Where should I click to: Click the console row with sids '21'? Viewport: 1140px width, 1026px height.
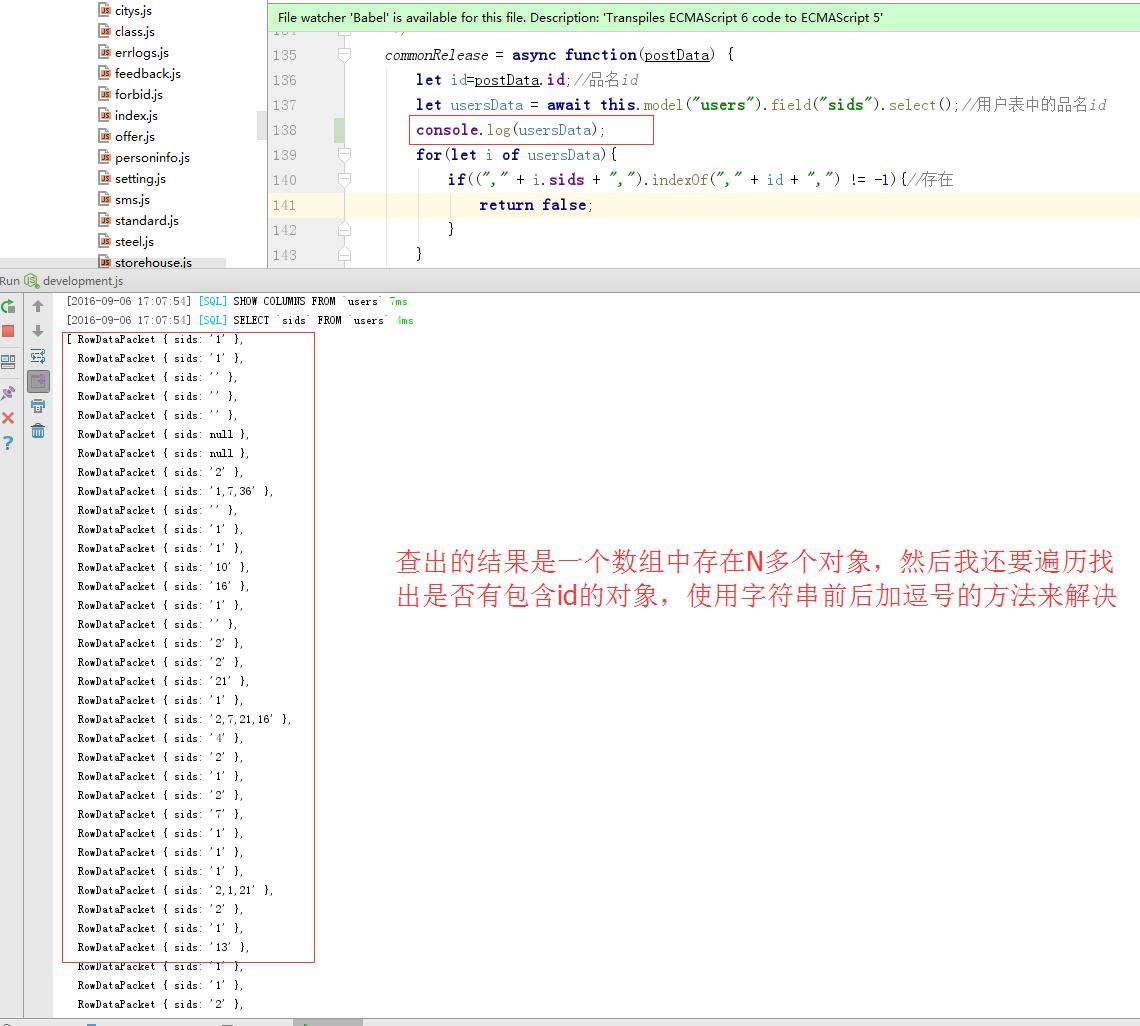[x=163, y=681]
